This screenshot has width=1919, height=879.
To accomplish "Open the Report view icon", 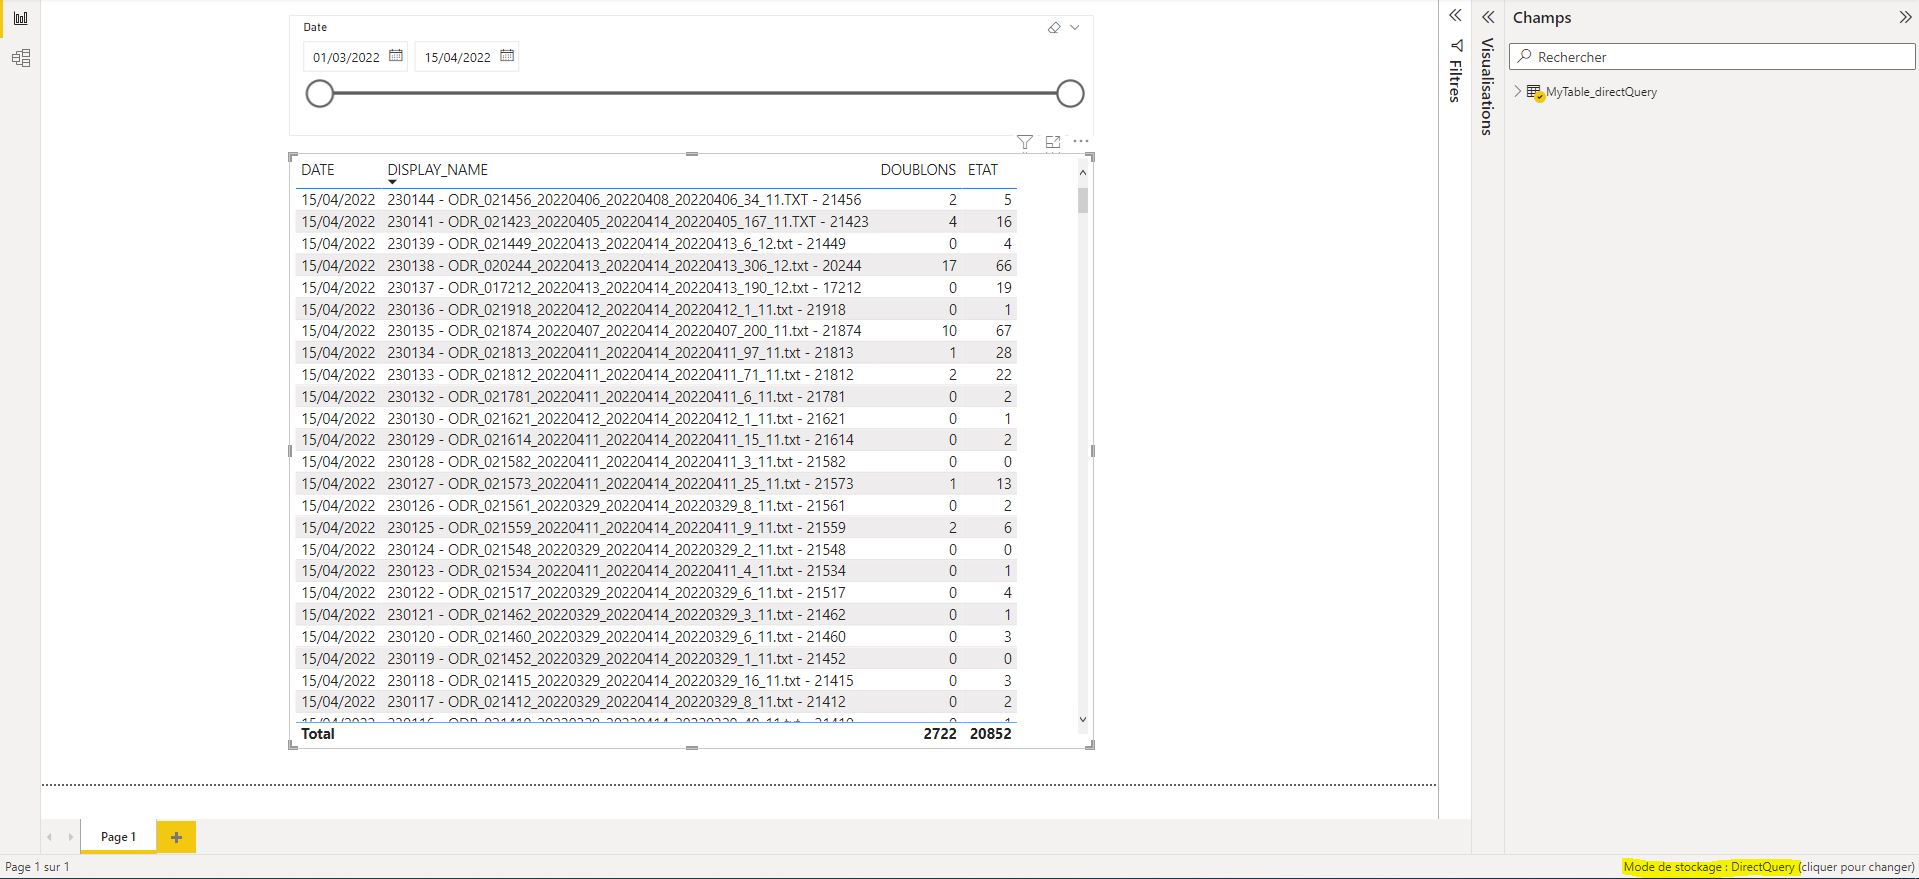I will (x=20, y=18).
